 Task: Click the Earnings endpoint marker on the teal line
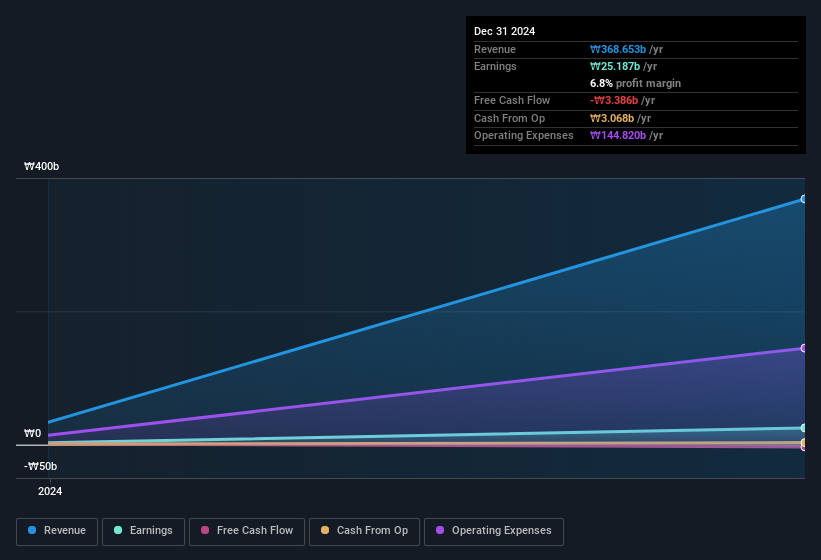pyautogui.click(x=803, y=428)
